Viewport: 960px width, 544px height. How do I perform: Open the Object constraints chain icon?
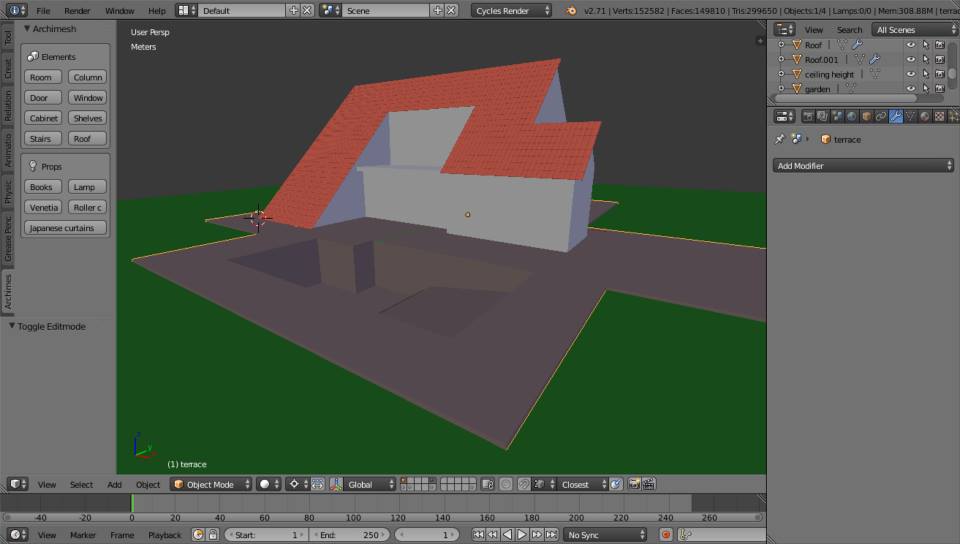(x=880, y=116)
